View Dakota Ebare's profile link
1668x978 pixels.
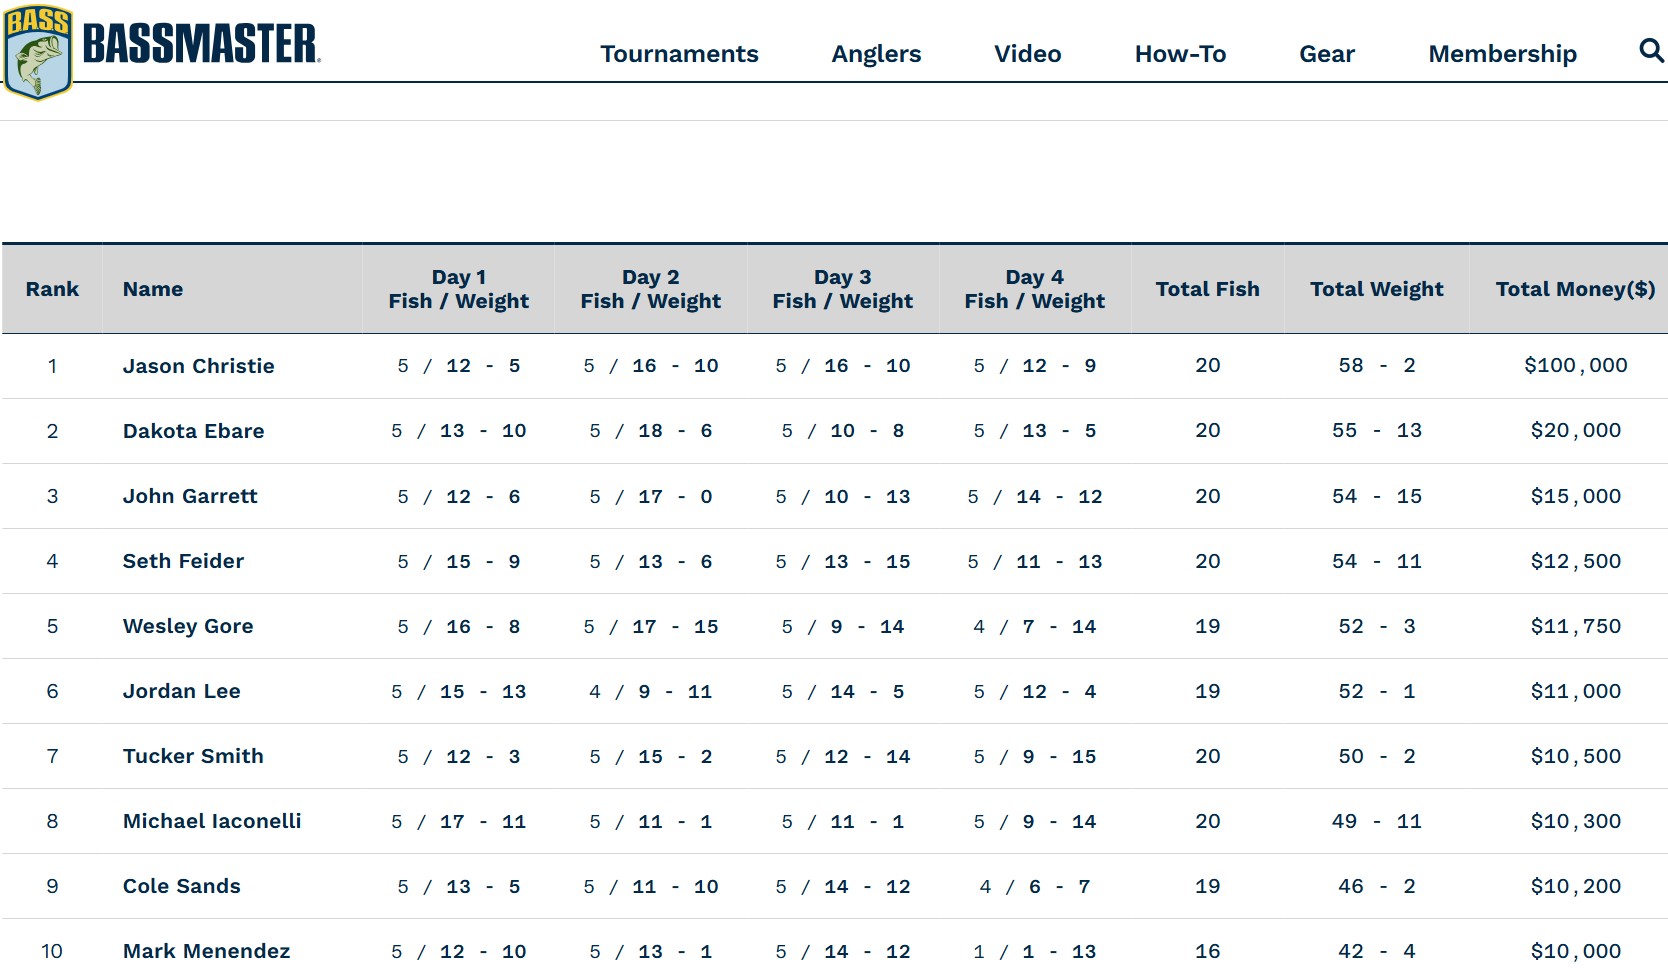click(x=193, y=431)
